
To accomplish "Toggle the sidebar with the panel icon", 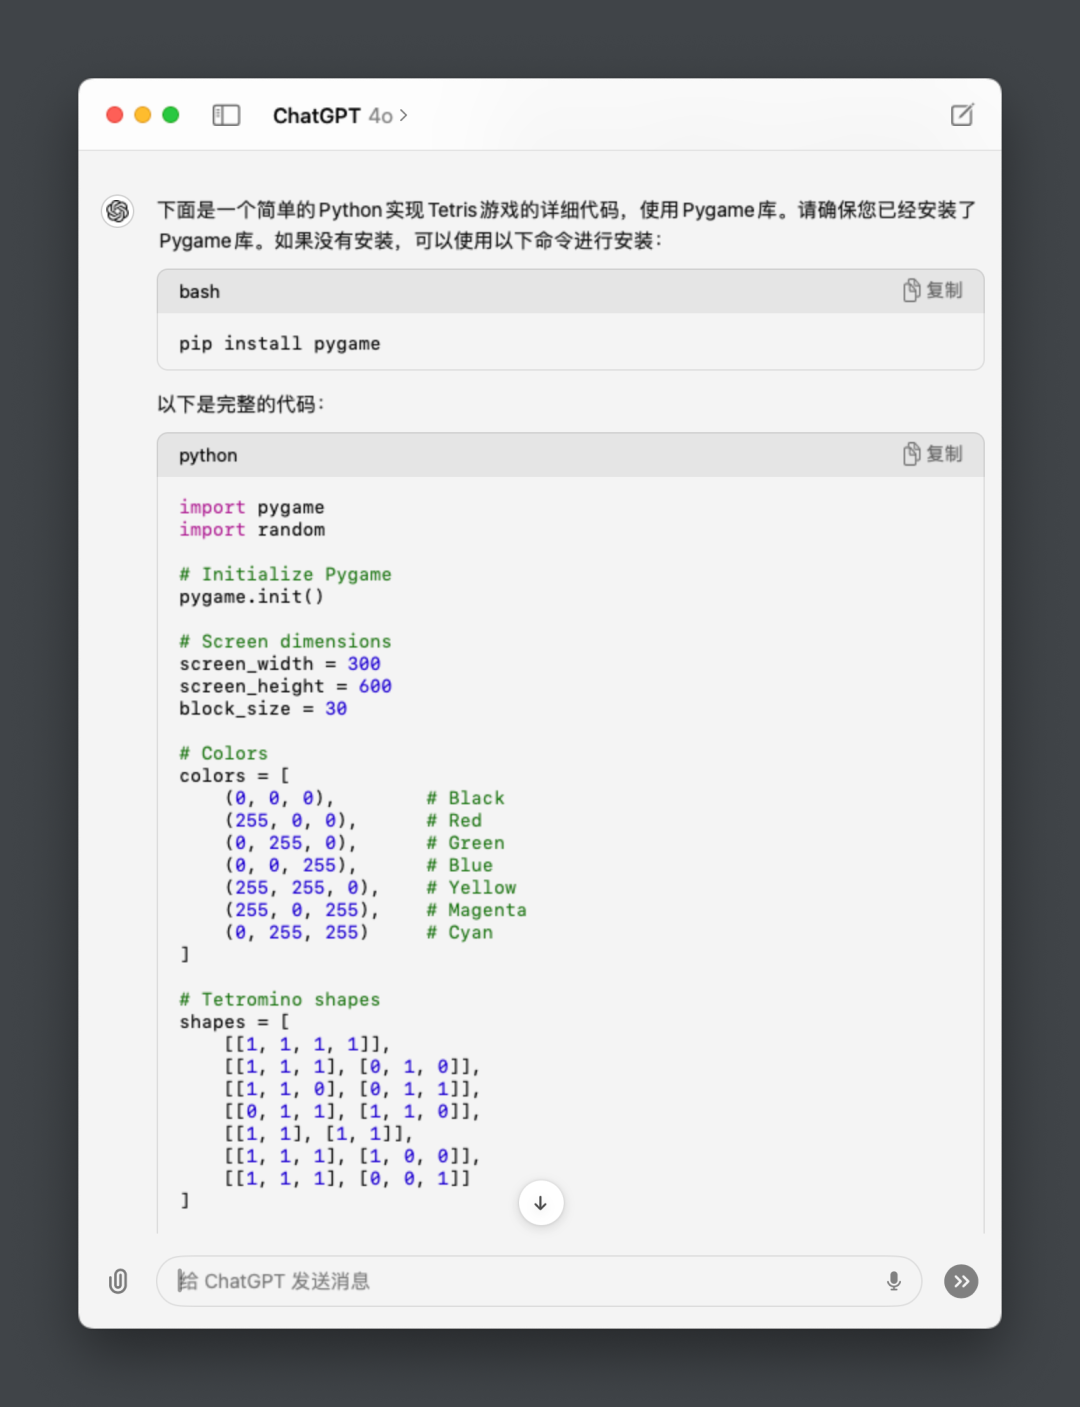I will pos(227,115).
